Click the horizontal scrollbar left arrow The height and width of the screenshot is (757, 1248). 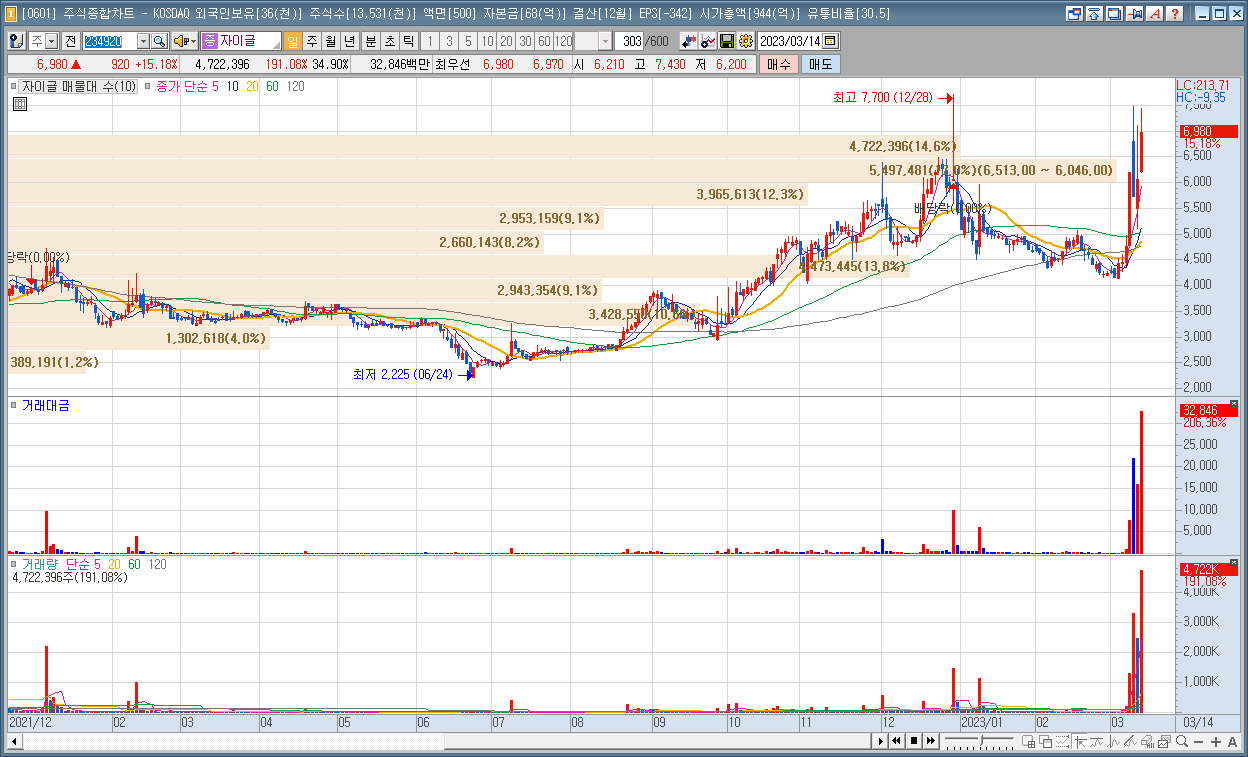(x=14, y=741)
